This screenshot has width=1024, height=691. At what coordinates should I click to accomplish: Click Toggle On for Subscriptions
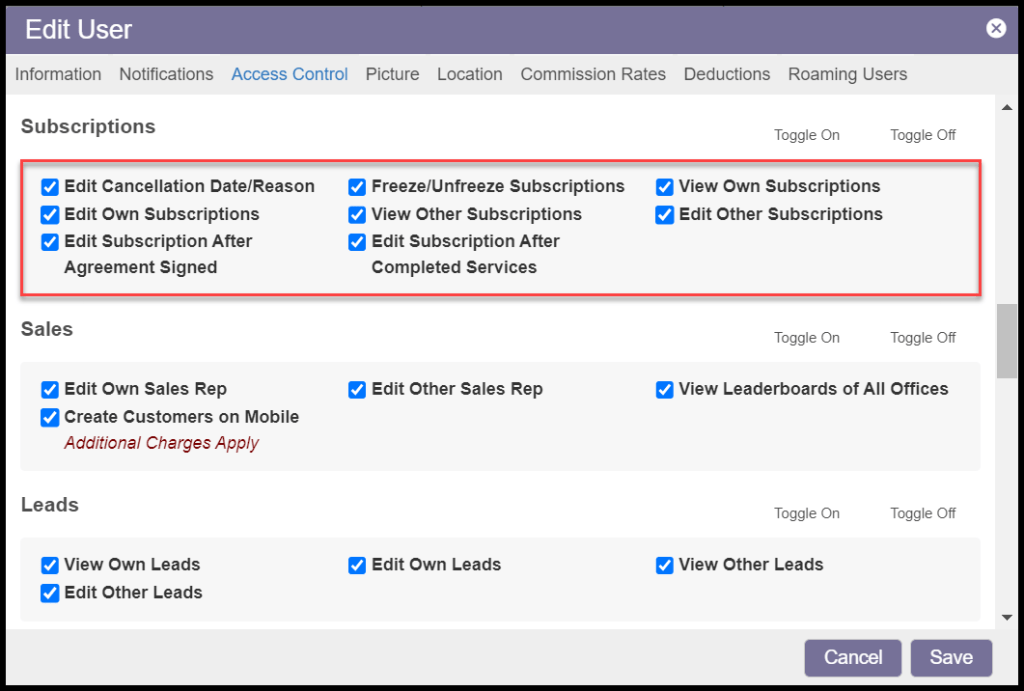coord(806,135)
